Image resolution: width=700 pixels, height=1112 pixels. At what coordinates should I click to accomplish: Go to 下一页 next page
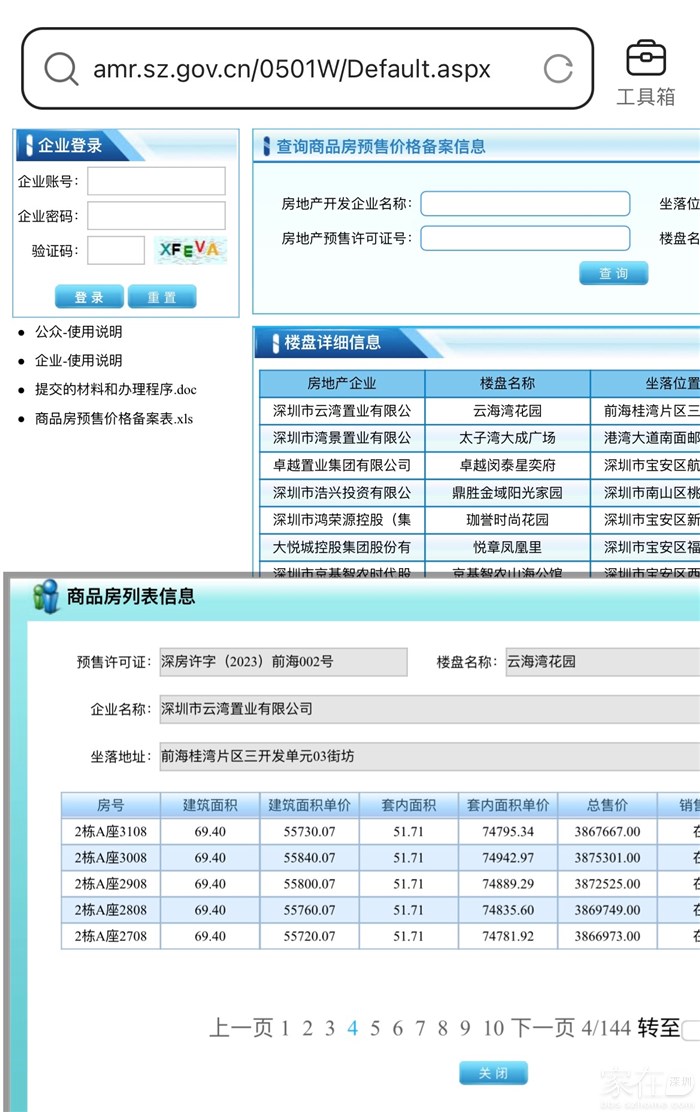(x=543, y=1028)
